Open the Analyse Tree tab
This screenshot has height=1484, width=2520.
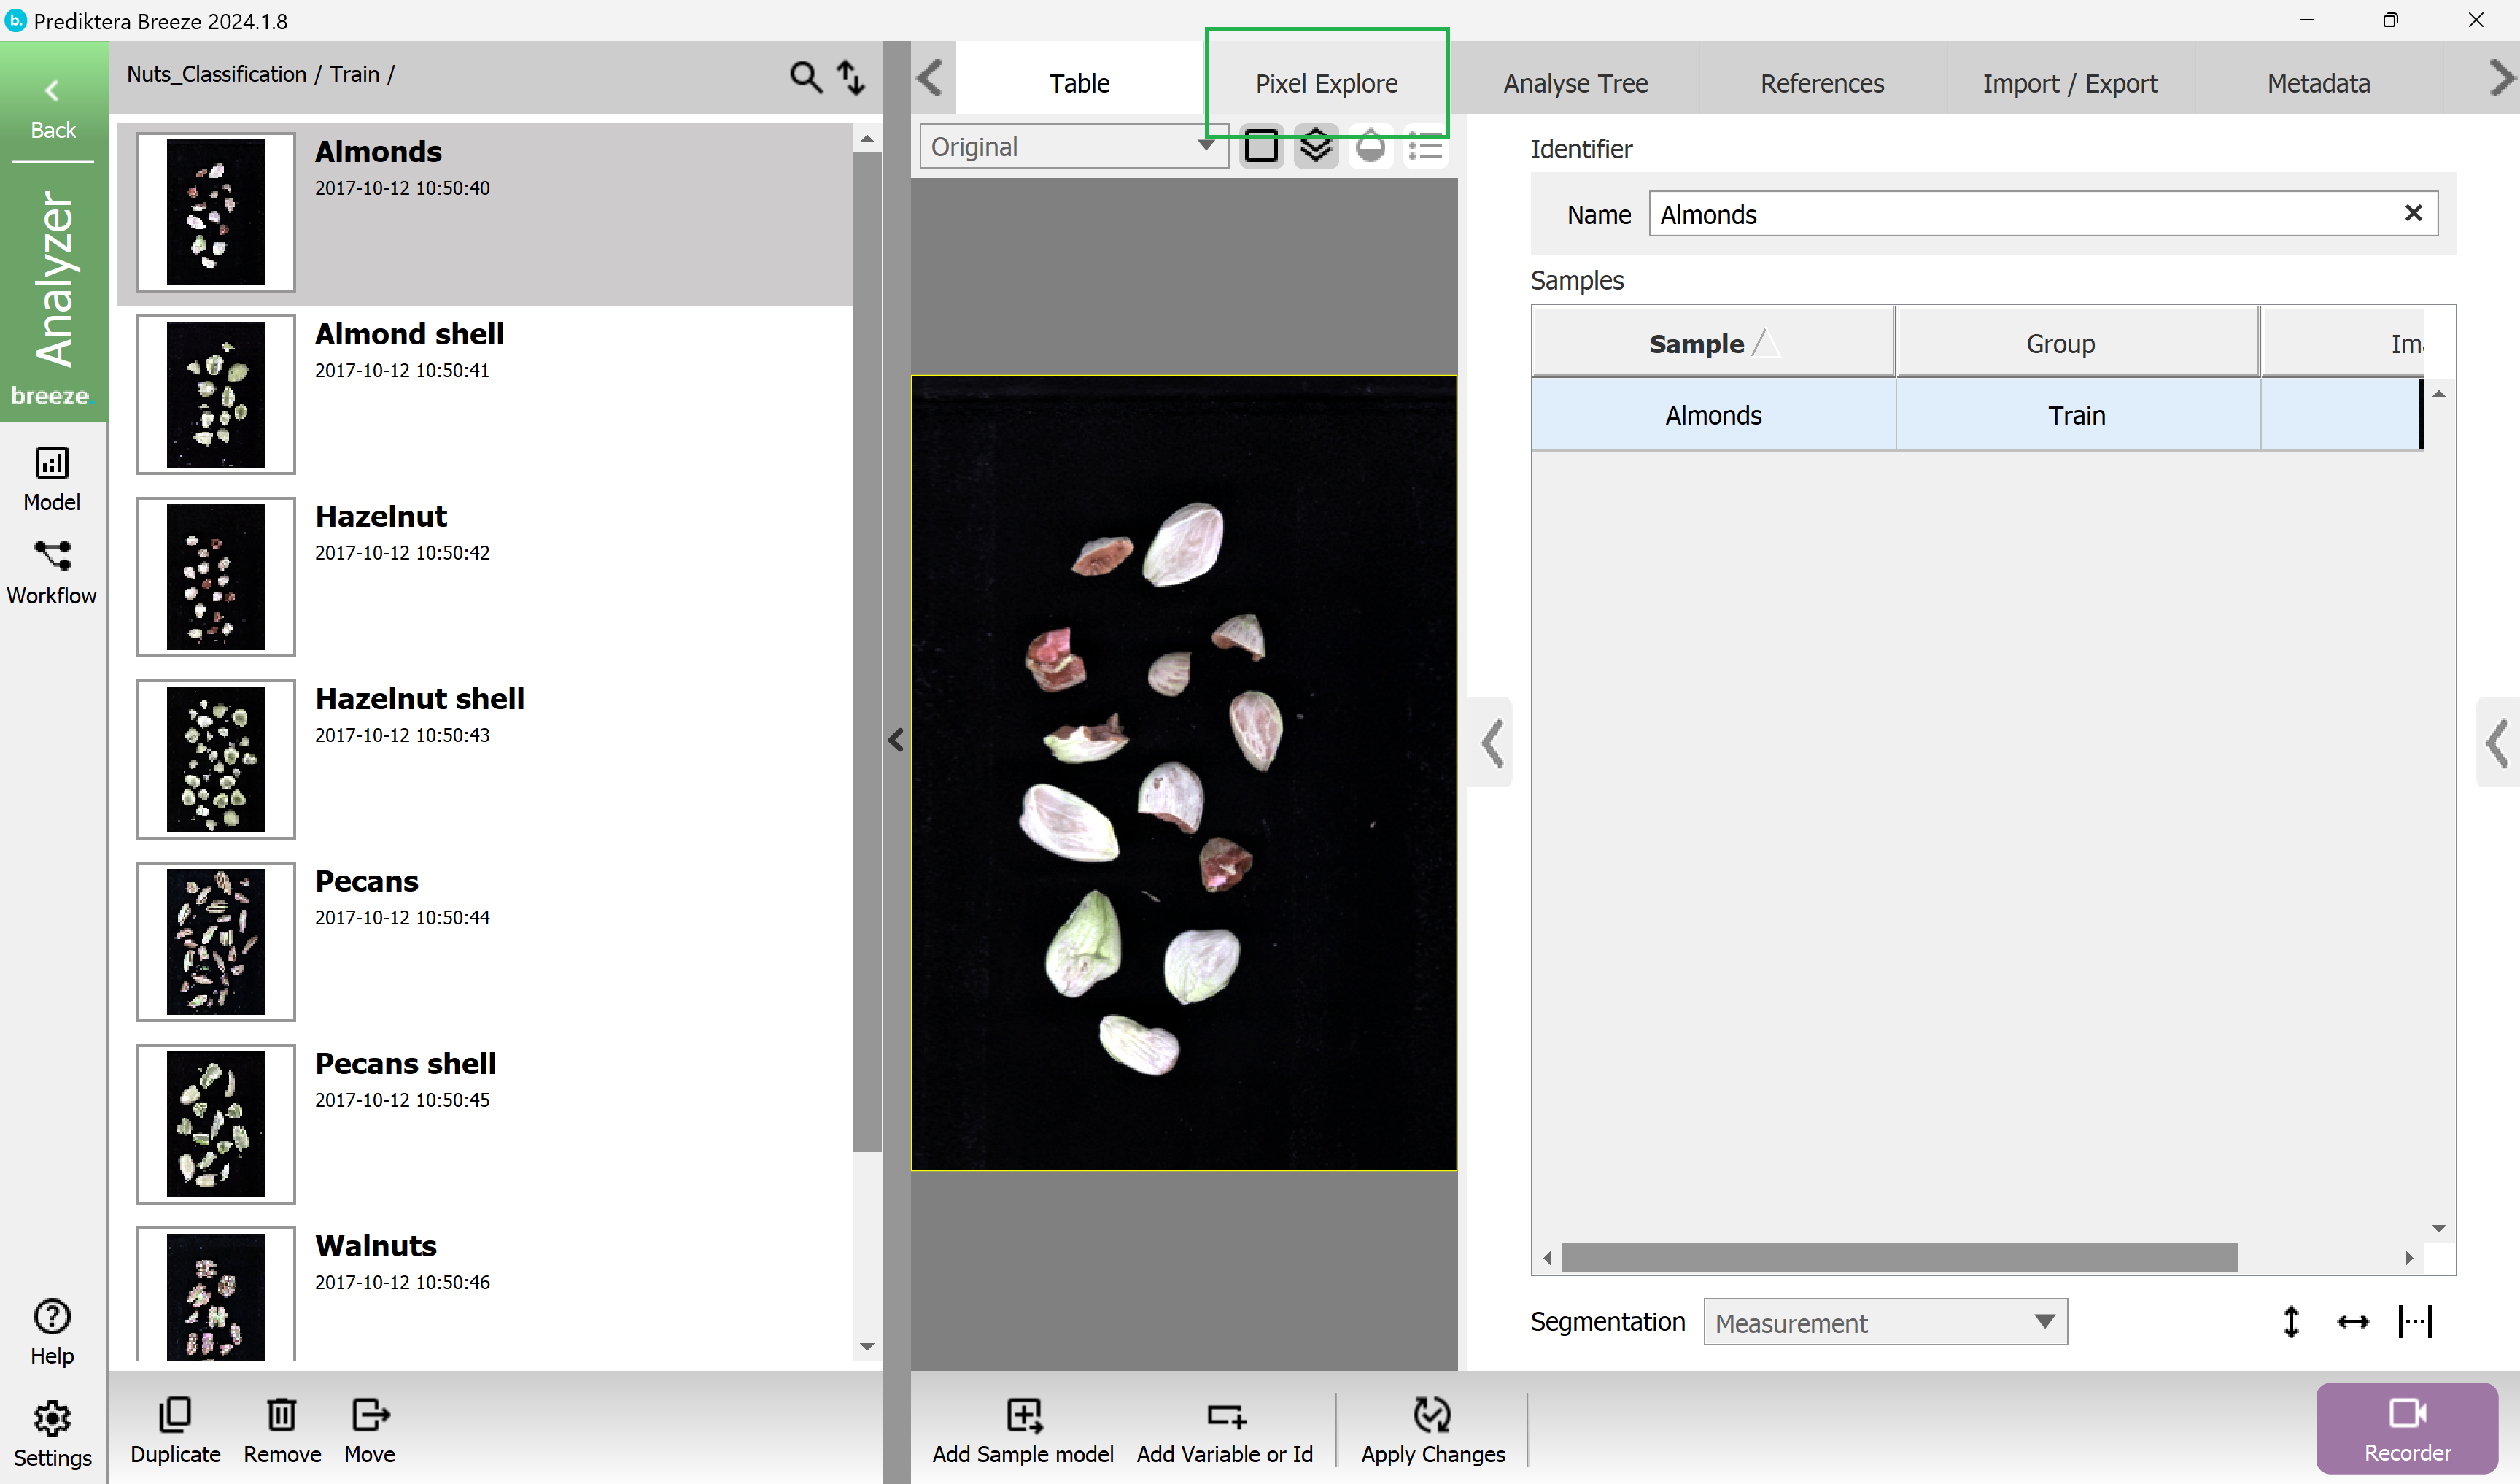[1575, 83]
